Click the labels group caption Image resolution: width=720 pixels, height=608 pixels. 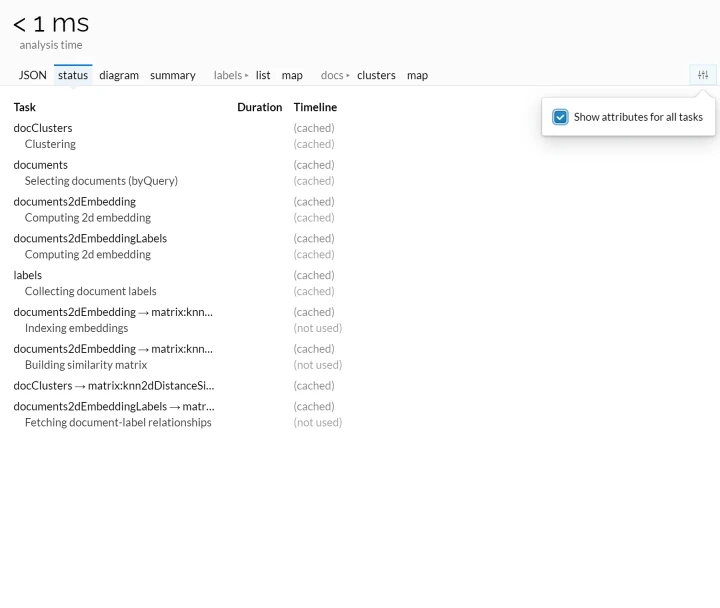click(x=228, y=75)
